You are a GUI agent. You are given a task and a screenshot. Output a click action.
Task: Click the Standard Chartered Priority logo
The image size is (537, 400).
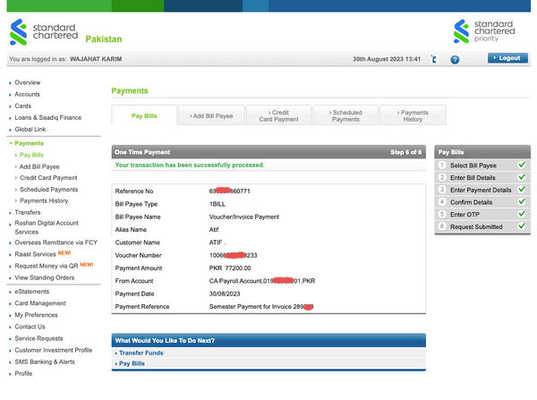point(484,31)
